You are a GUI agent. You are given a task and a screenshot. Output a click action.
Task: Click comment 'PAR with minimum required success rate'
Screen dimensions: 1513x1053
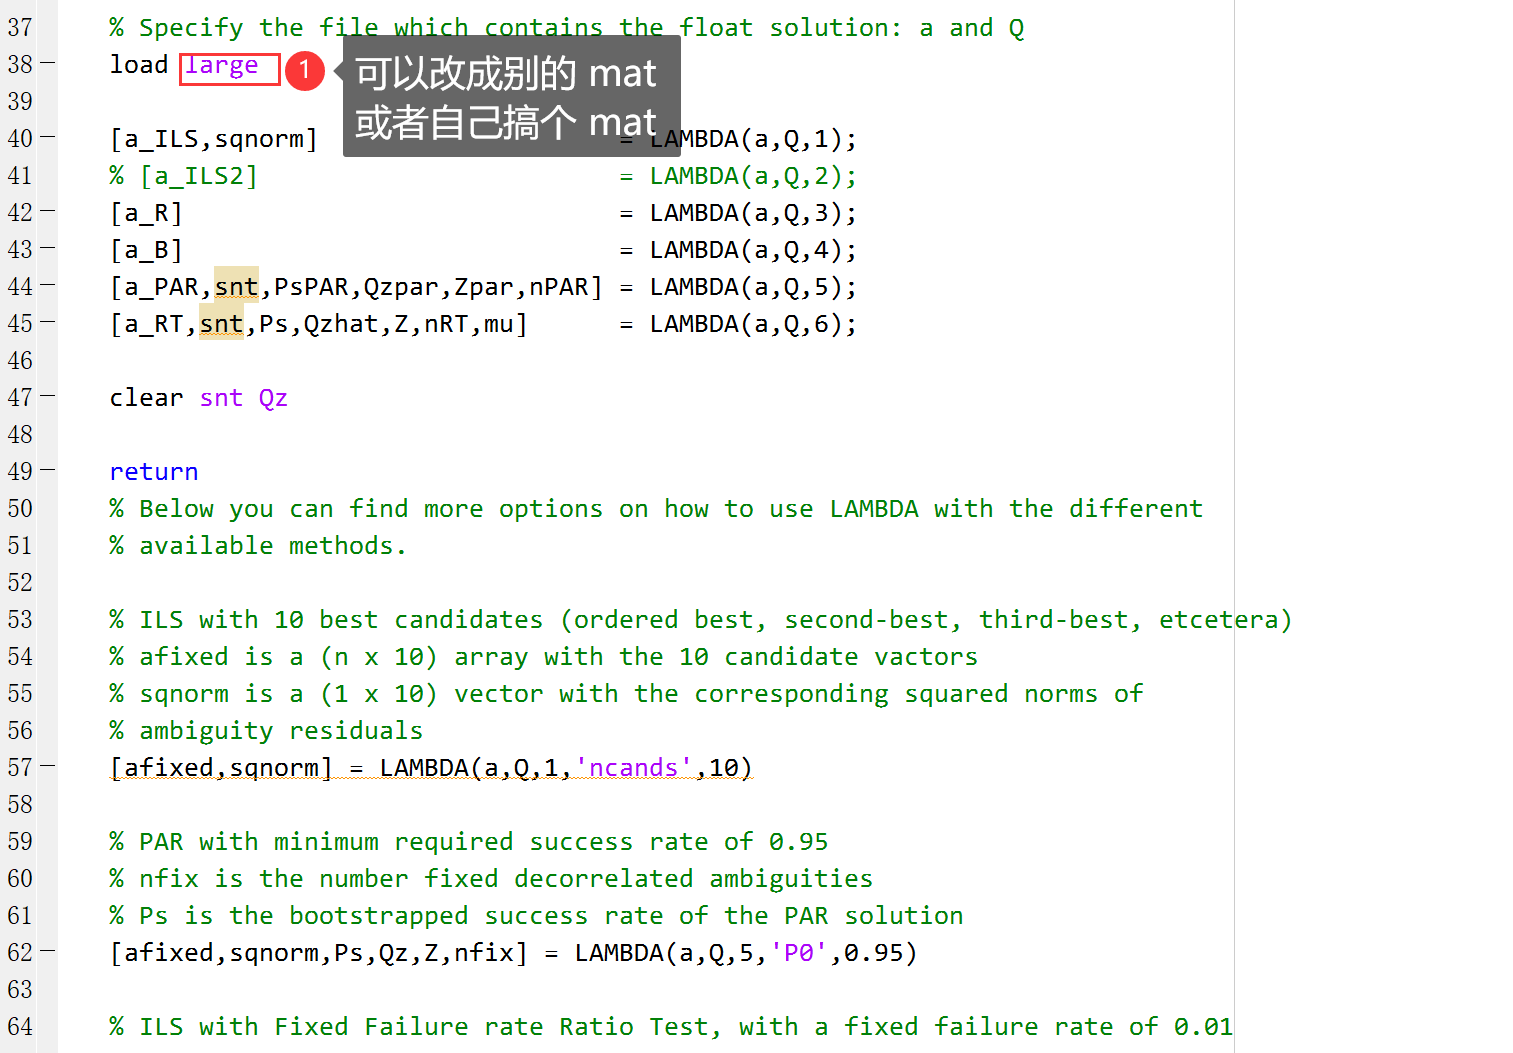click(423, 842)
